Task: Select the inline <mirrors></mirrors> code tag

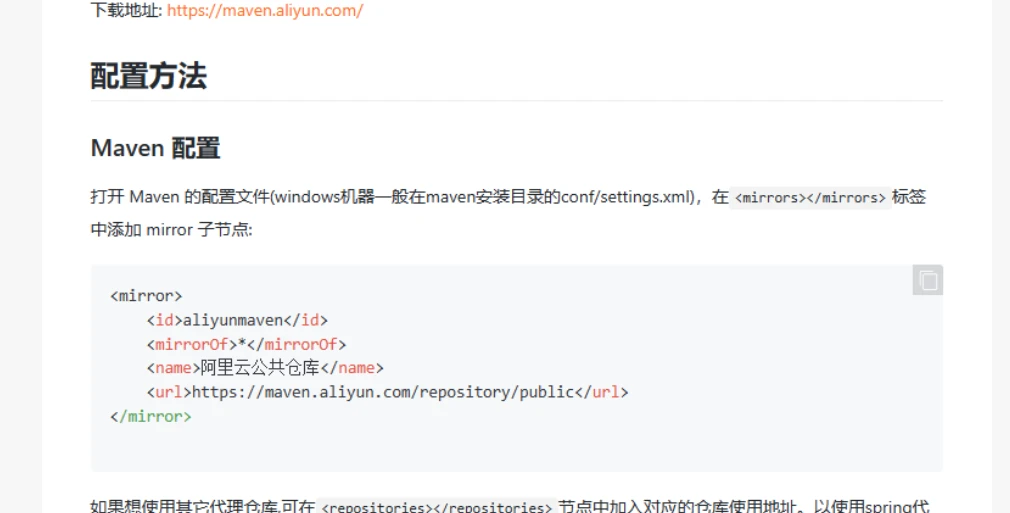Action: (x=810, y=197)
